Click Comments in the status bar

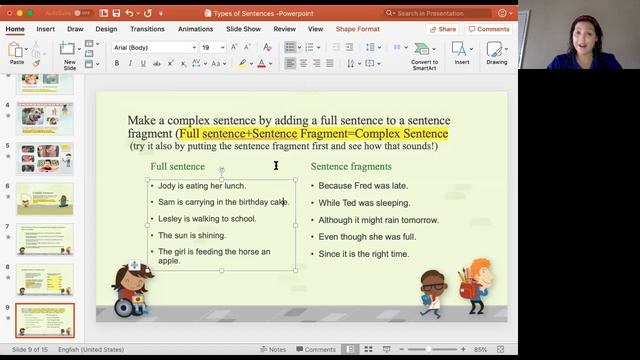pyautogui.click(x=316, y=349)
